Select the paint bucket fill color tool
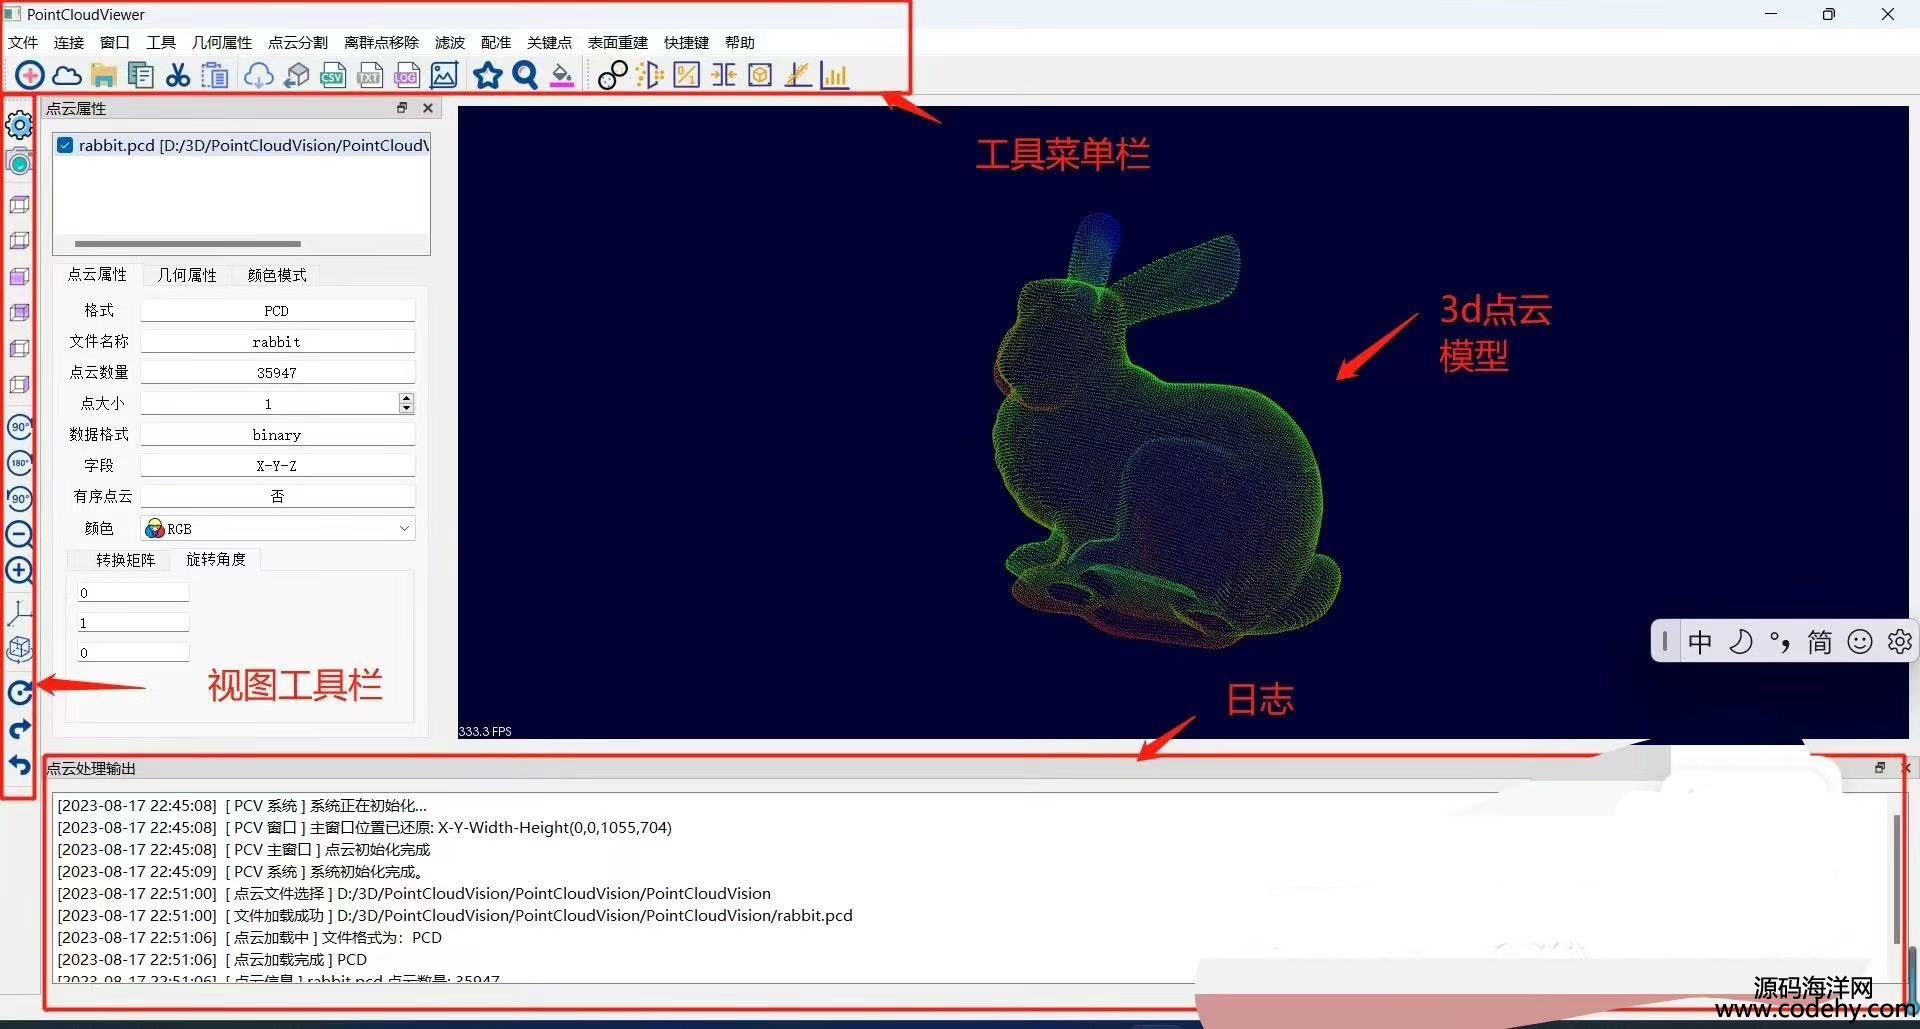The height and width of the screenshot is (1029, 1920). (562, 75)
